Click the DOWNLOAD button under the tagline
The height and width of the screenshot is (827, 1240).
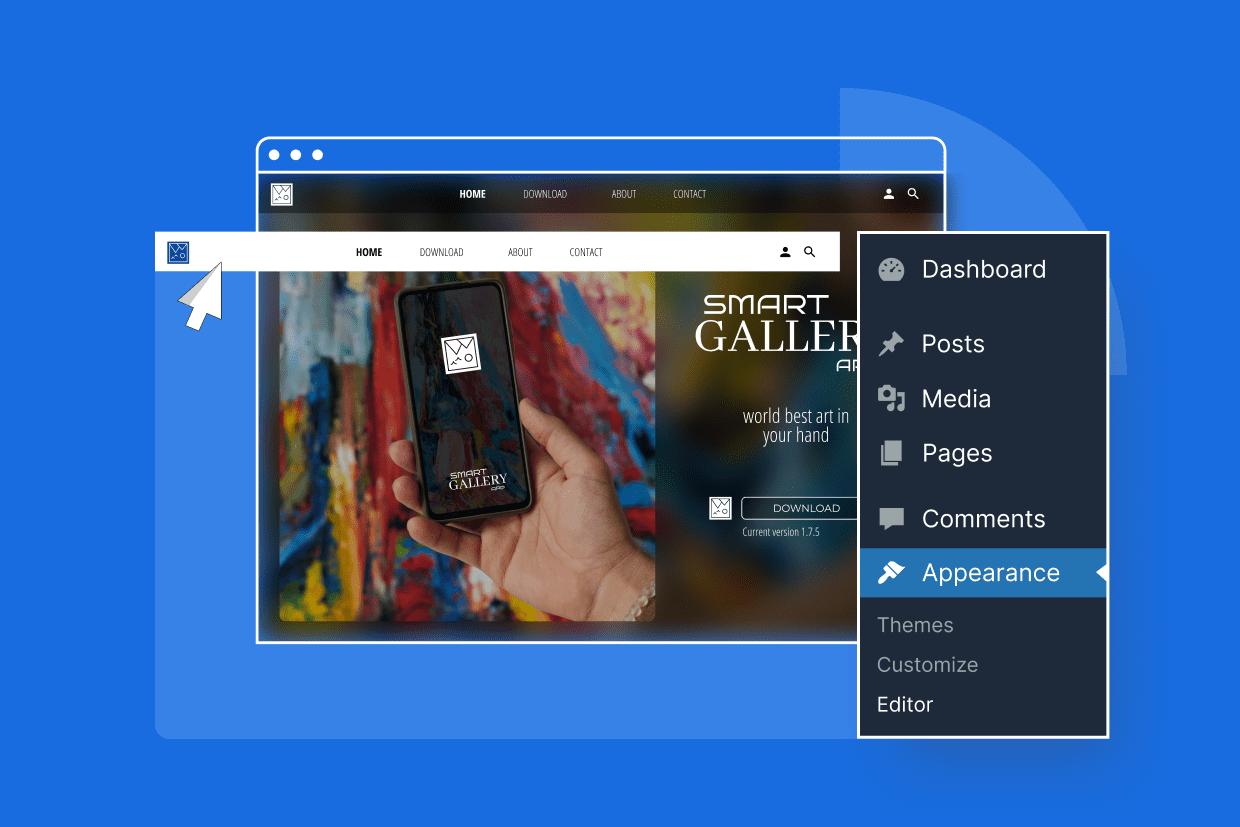tap(806, 508)
